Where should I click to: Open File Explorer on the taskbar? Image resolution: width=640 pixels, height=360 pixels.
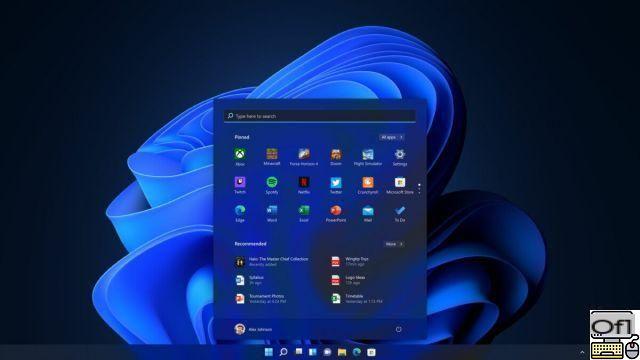[x=342, y=352]
